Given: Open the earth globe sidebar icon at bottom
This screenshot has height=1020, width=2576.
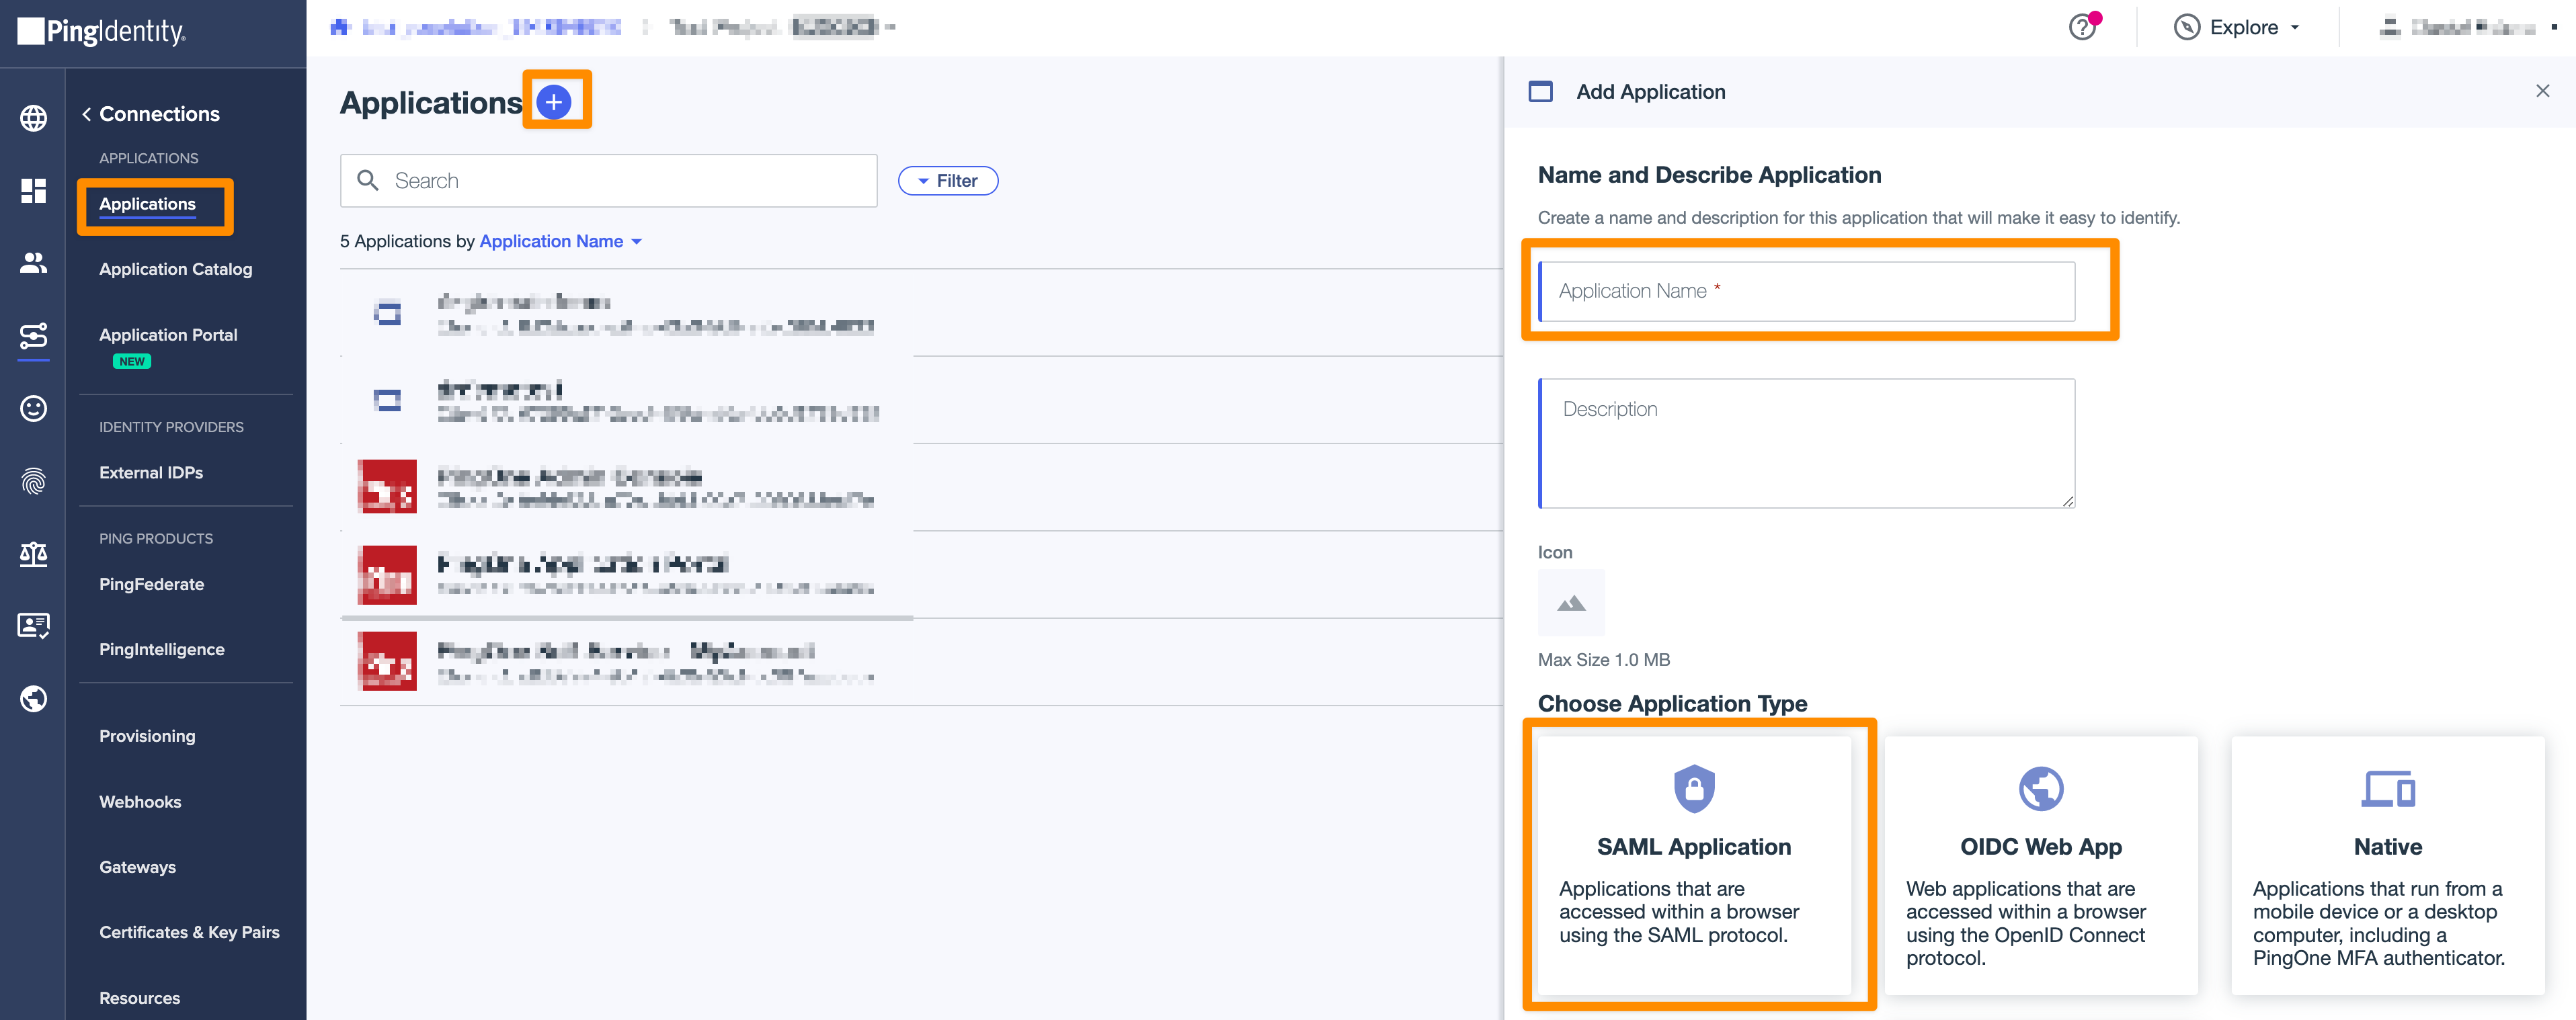Looking at the screenshot, I should tap(33, 698).
